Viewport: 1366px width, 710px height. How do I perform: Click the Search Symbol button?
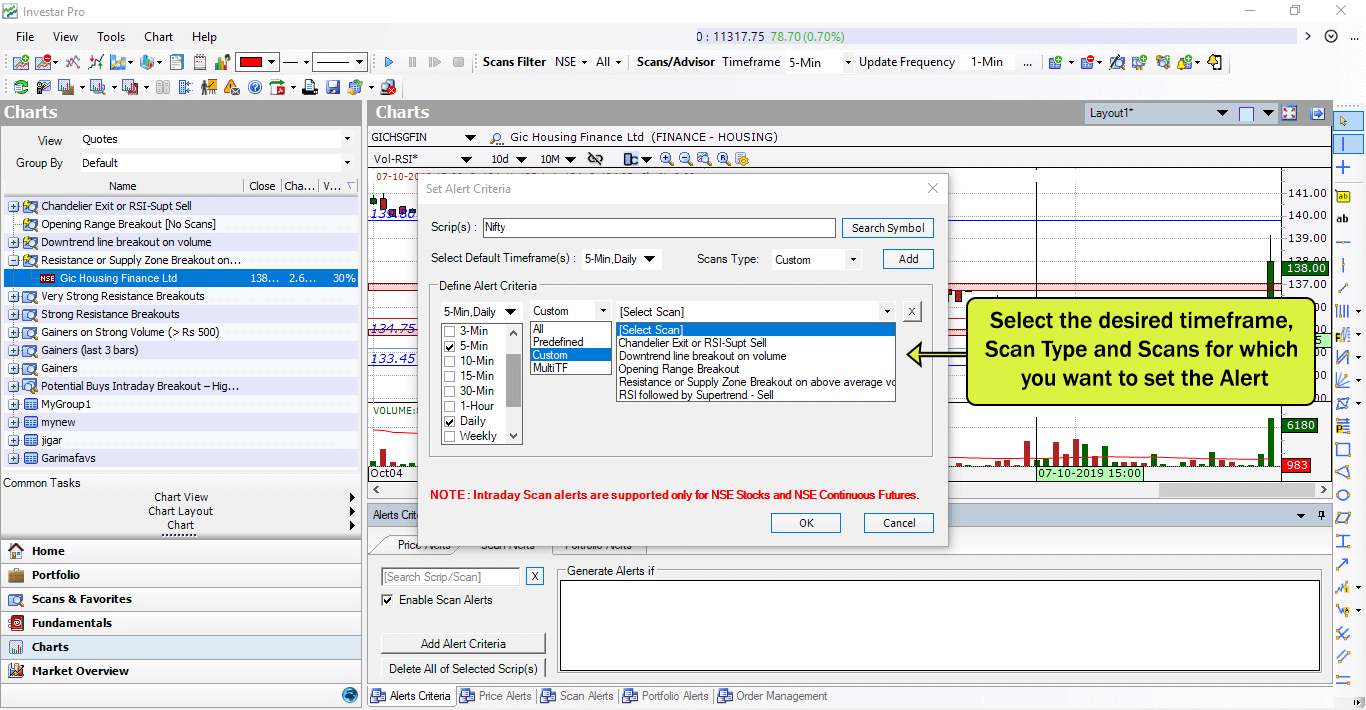[x=887, y=228]
